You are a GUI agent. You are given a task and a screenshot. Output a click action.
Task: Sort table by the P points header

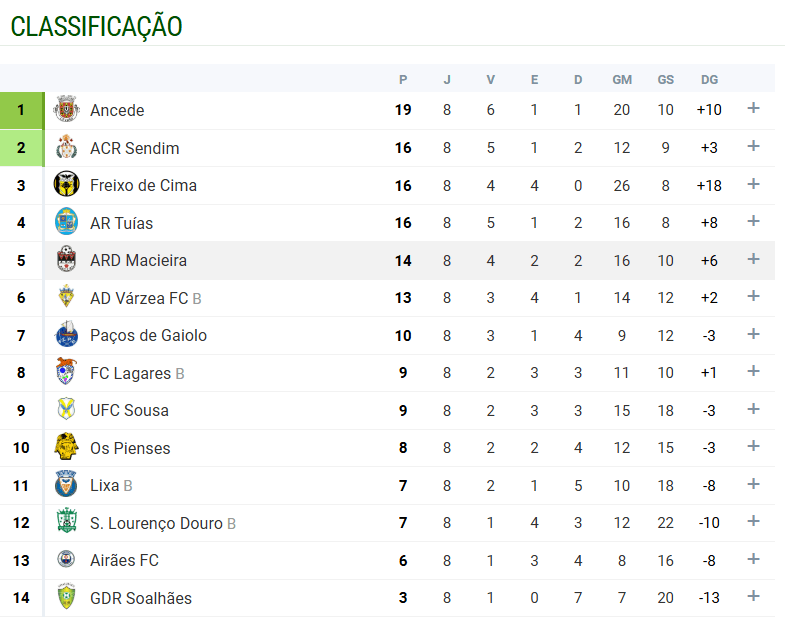(x=403, y=80)
